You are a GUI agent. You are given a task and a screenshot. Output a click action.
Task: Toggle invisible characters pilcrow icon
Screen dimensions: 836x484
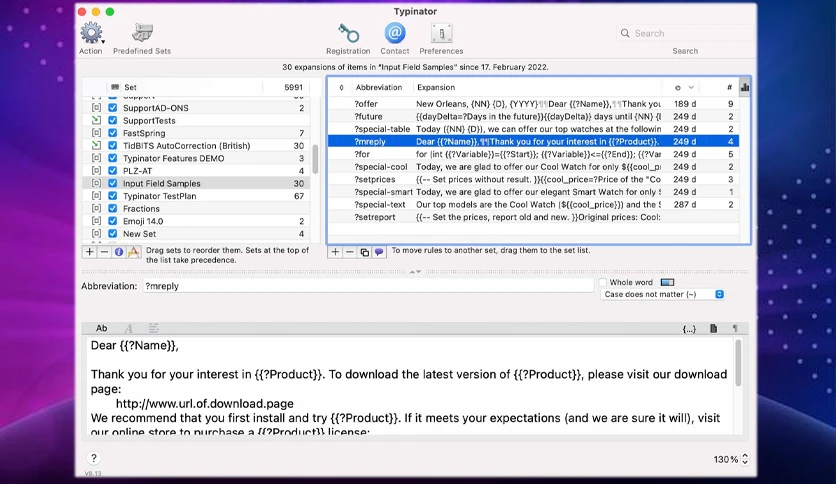[735, 328]
